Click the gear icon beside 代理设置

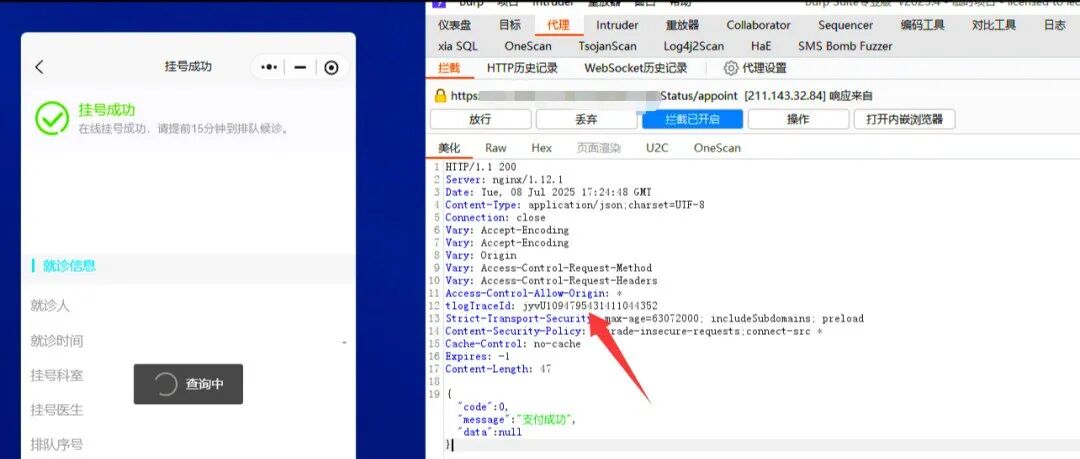731,68
